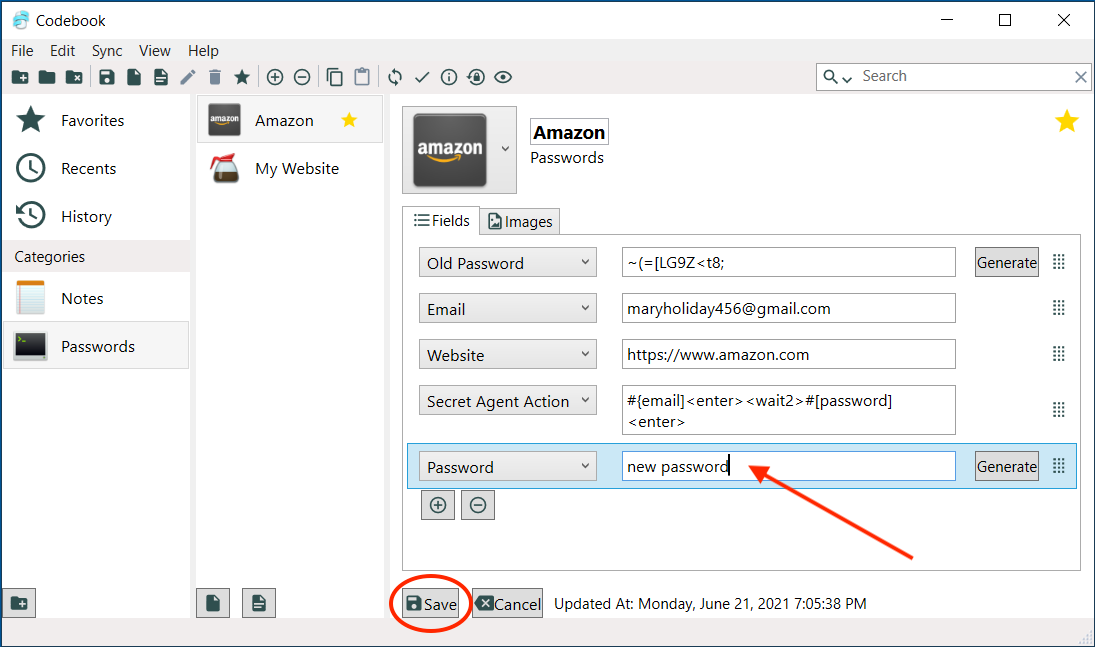Screen dimensions: 1095x647
Task: Click the add category folder toolbar icon
Action: pyautogui.click(x=20, y=77)
